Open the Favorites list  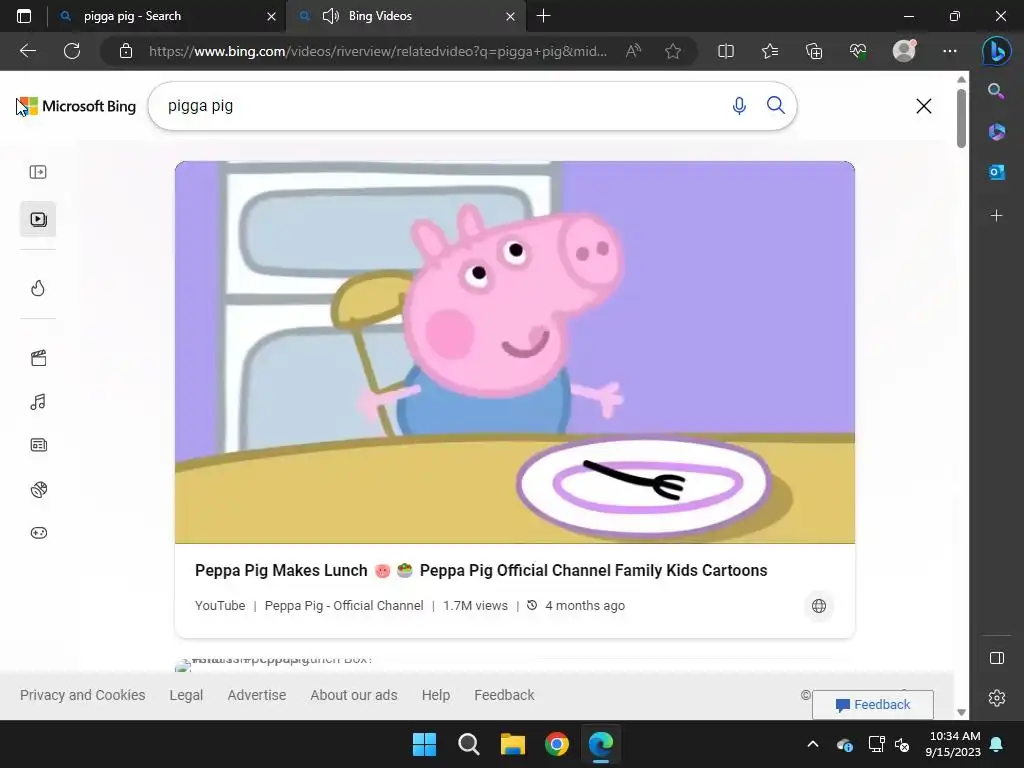coord(770,51)
